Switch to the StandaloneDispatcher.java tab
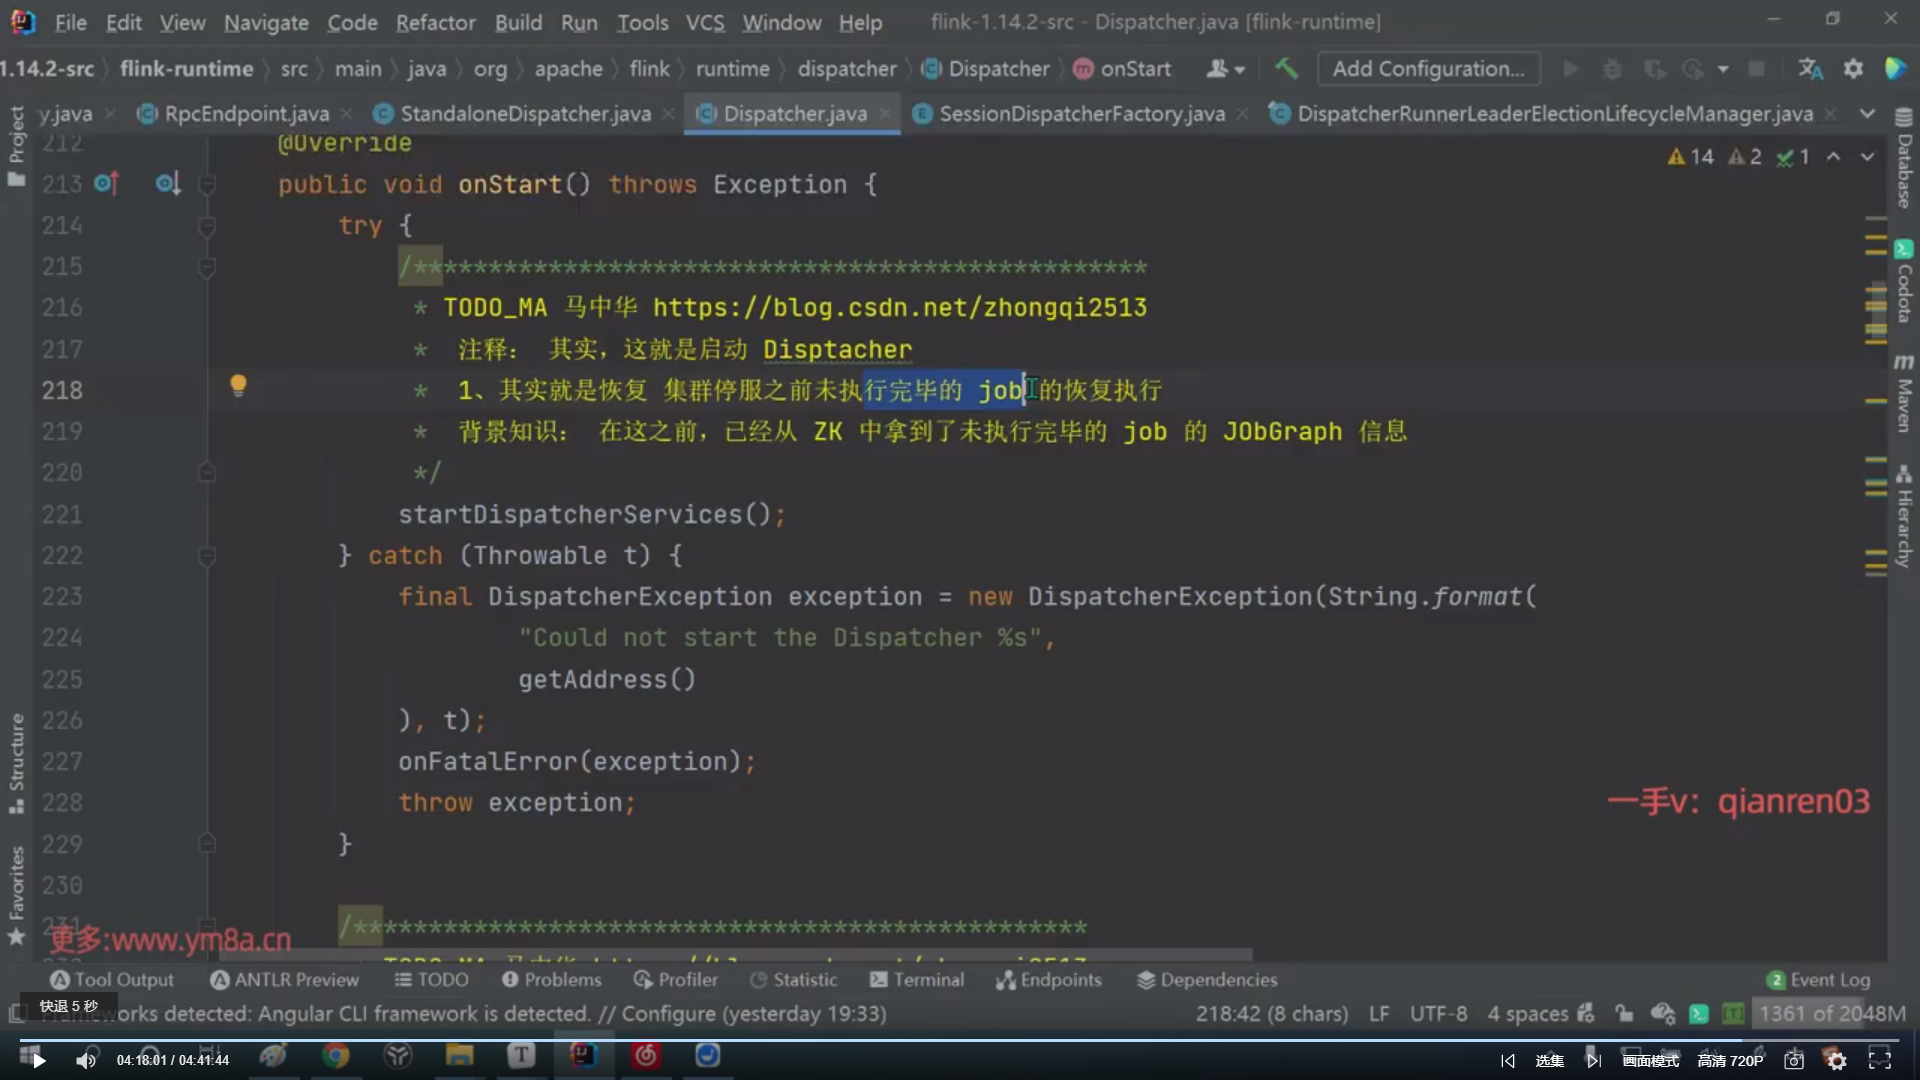The height and width of the screenshot is (1080, 1920). click(x=525, y=114)
